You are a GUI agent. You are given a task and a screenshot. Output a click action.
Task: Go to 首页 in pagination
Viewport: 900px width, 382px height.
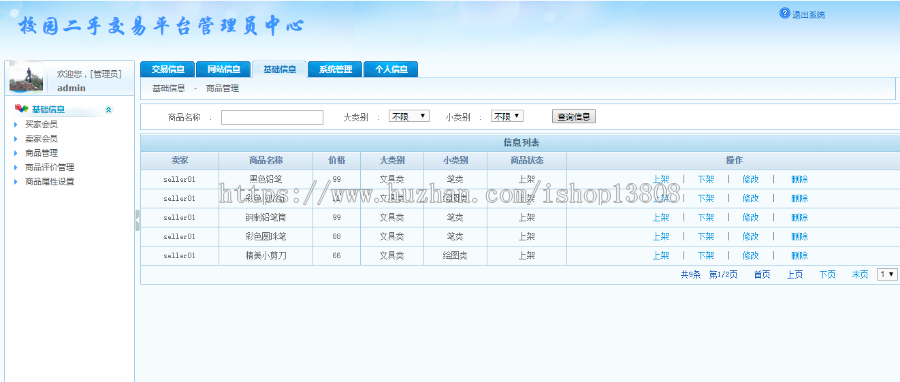coord(762,275)
